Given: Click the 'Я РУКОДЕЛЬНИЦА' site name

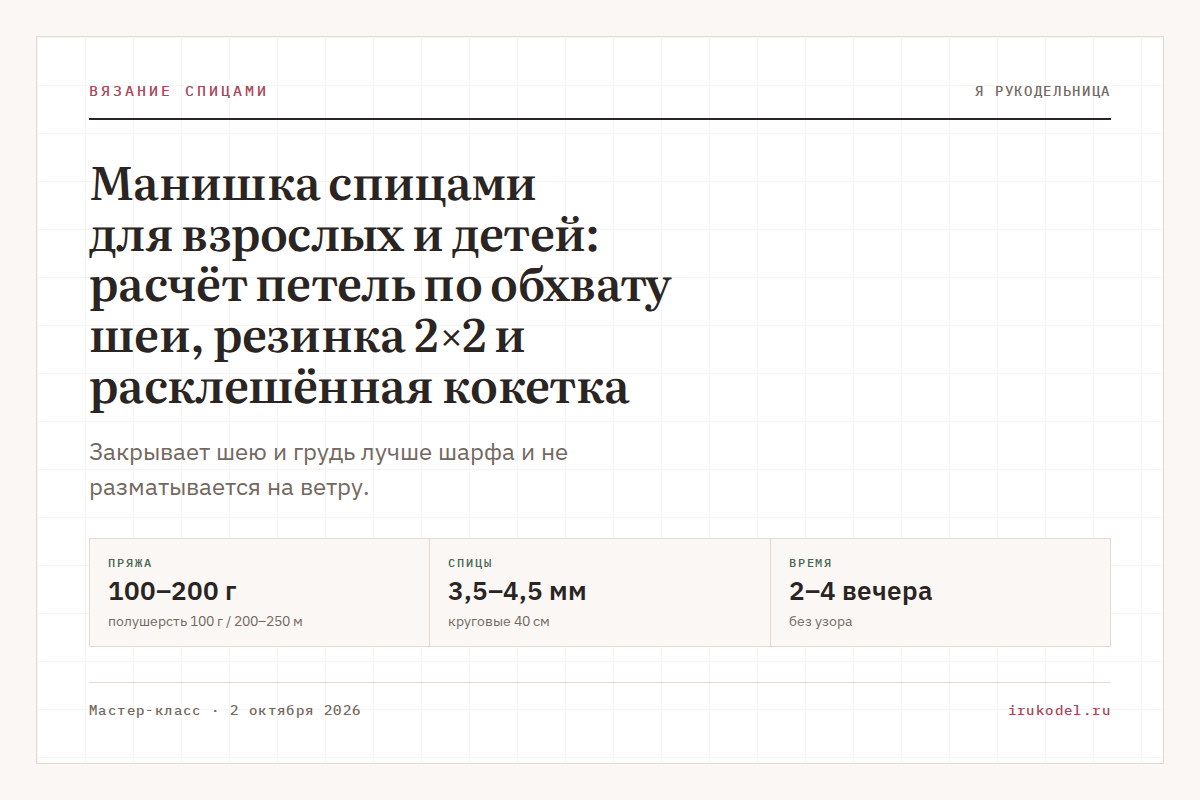Looking at the screenshot, I should tap(1042, 91).
